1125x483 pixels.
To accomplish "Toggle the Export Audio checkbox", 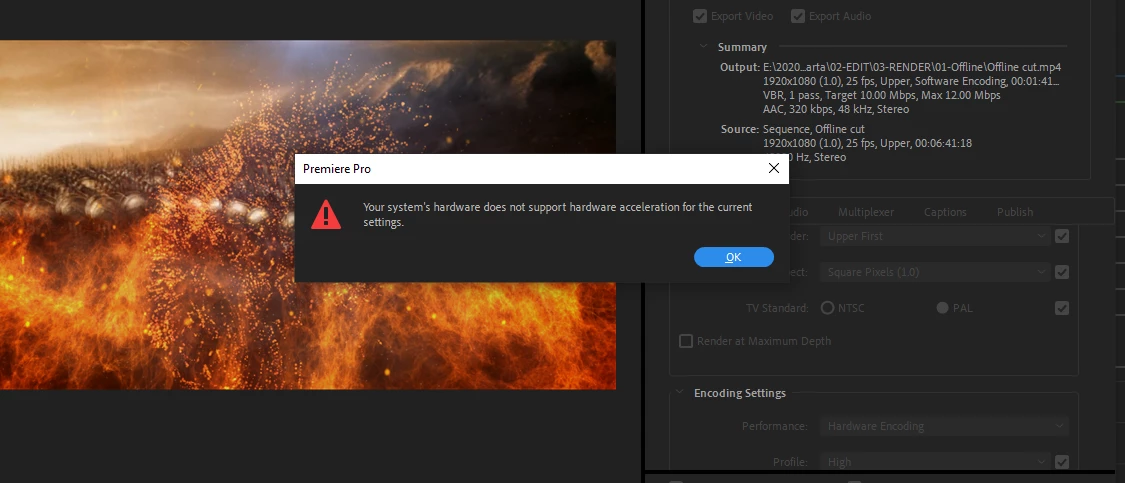I will pos(798,16).
